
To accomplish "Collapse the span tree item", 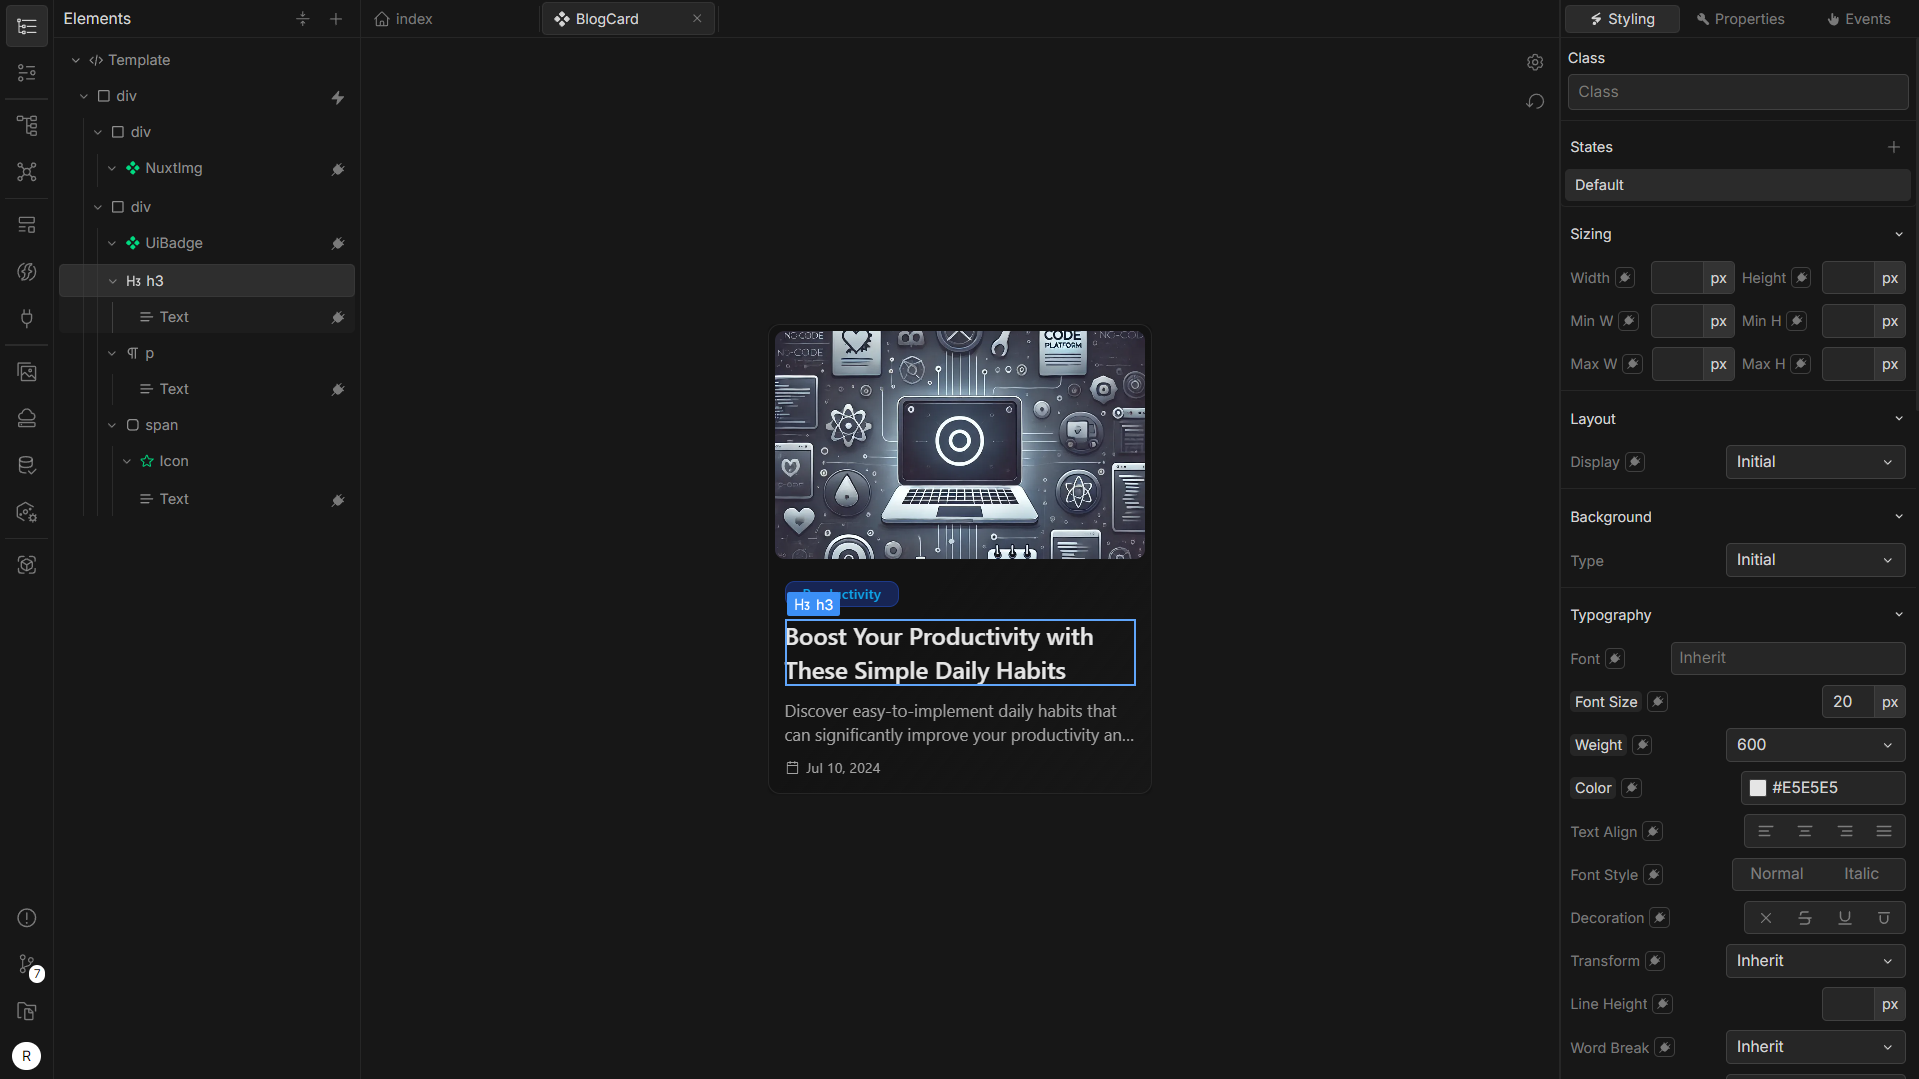I will [x=112, y=425].
